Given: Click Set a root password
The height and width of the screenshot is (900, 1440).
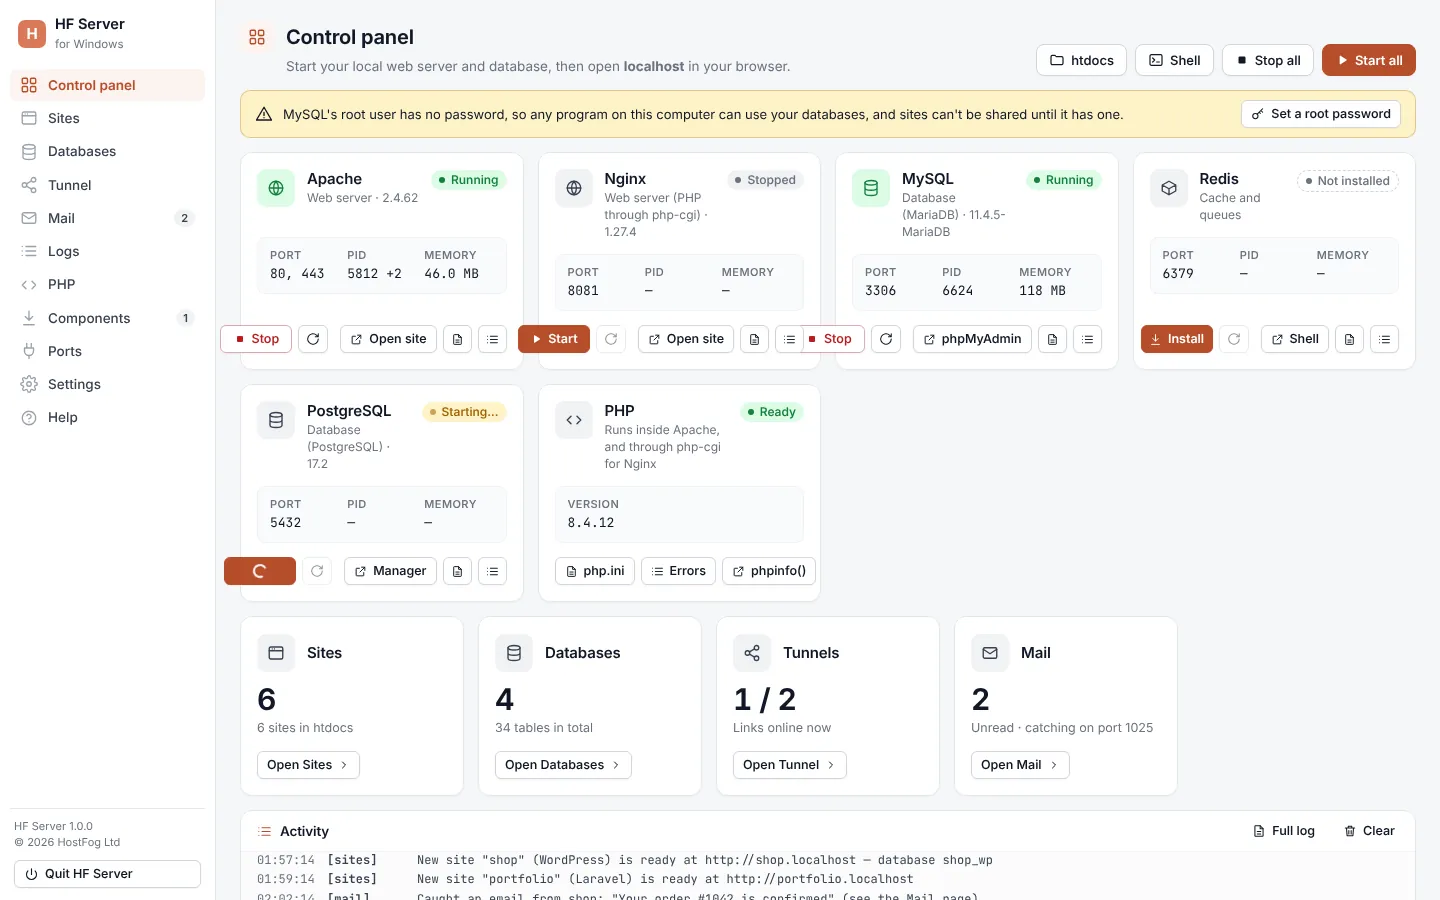Looking at the screenshot, I should tap(1320, 114).
